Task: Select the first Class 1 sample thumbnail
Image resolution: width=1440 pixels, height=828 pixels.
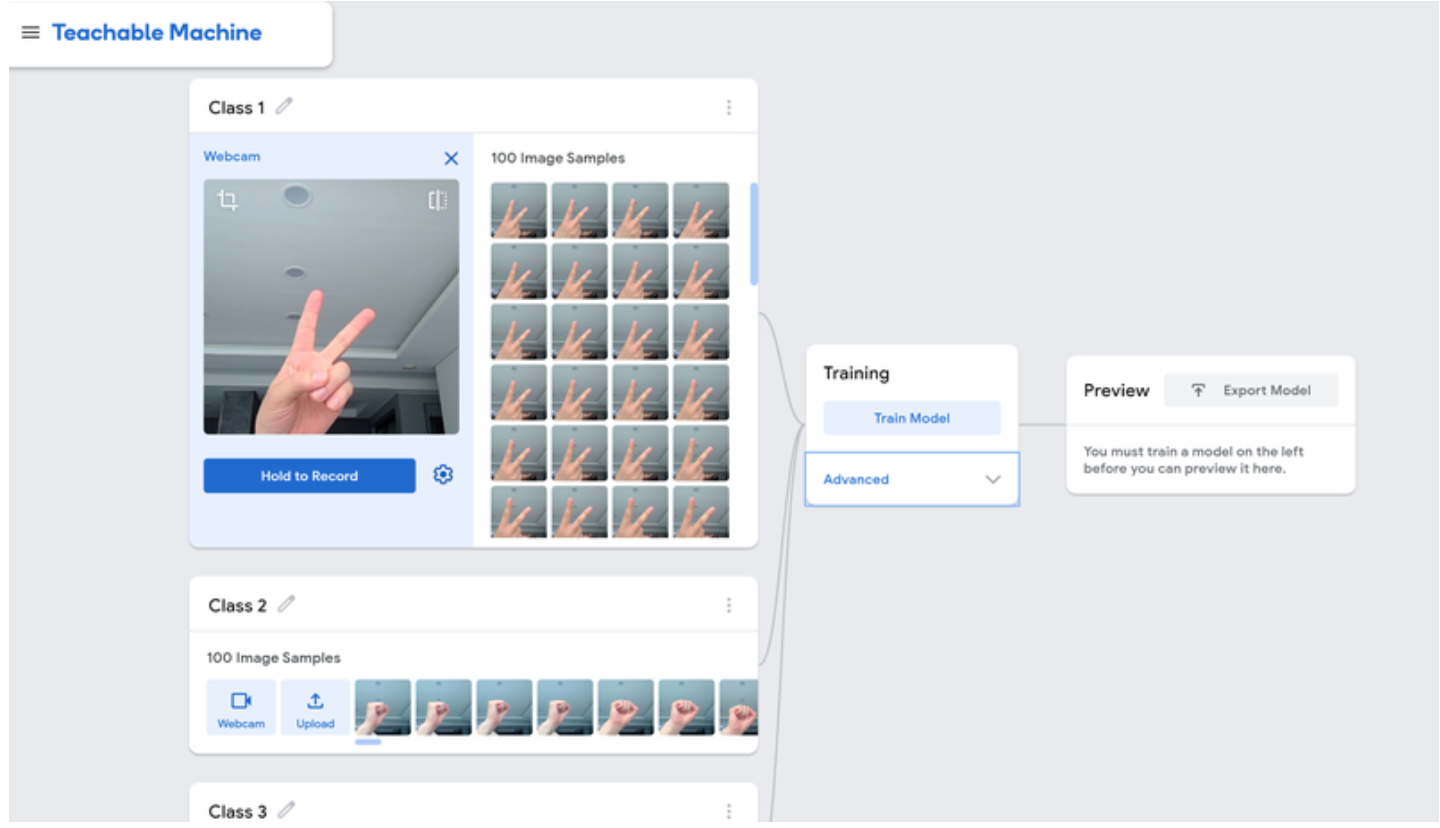Action: pos(518,210)
